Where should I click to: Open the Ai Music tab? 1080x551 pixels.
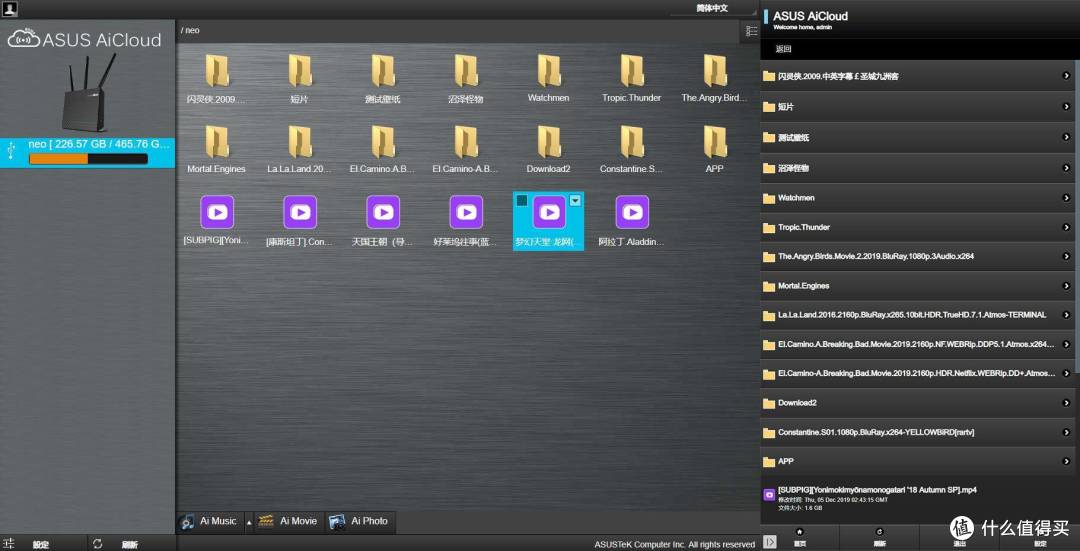tap(209, 521)
